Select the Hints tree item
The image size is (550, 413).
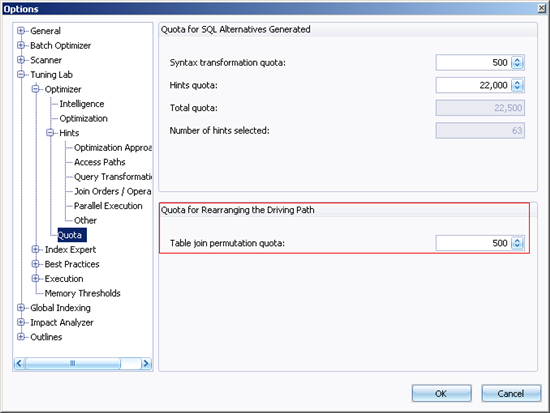click(69, 133)
